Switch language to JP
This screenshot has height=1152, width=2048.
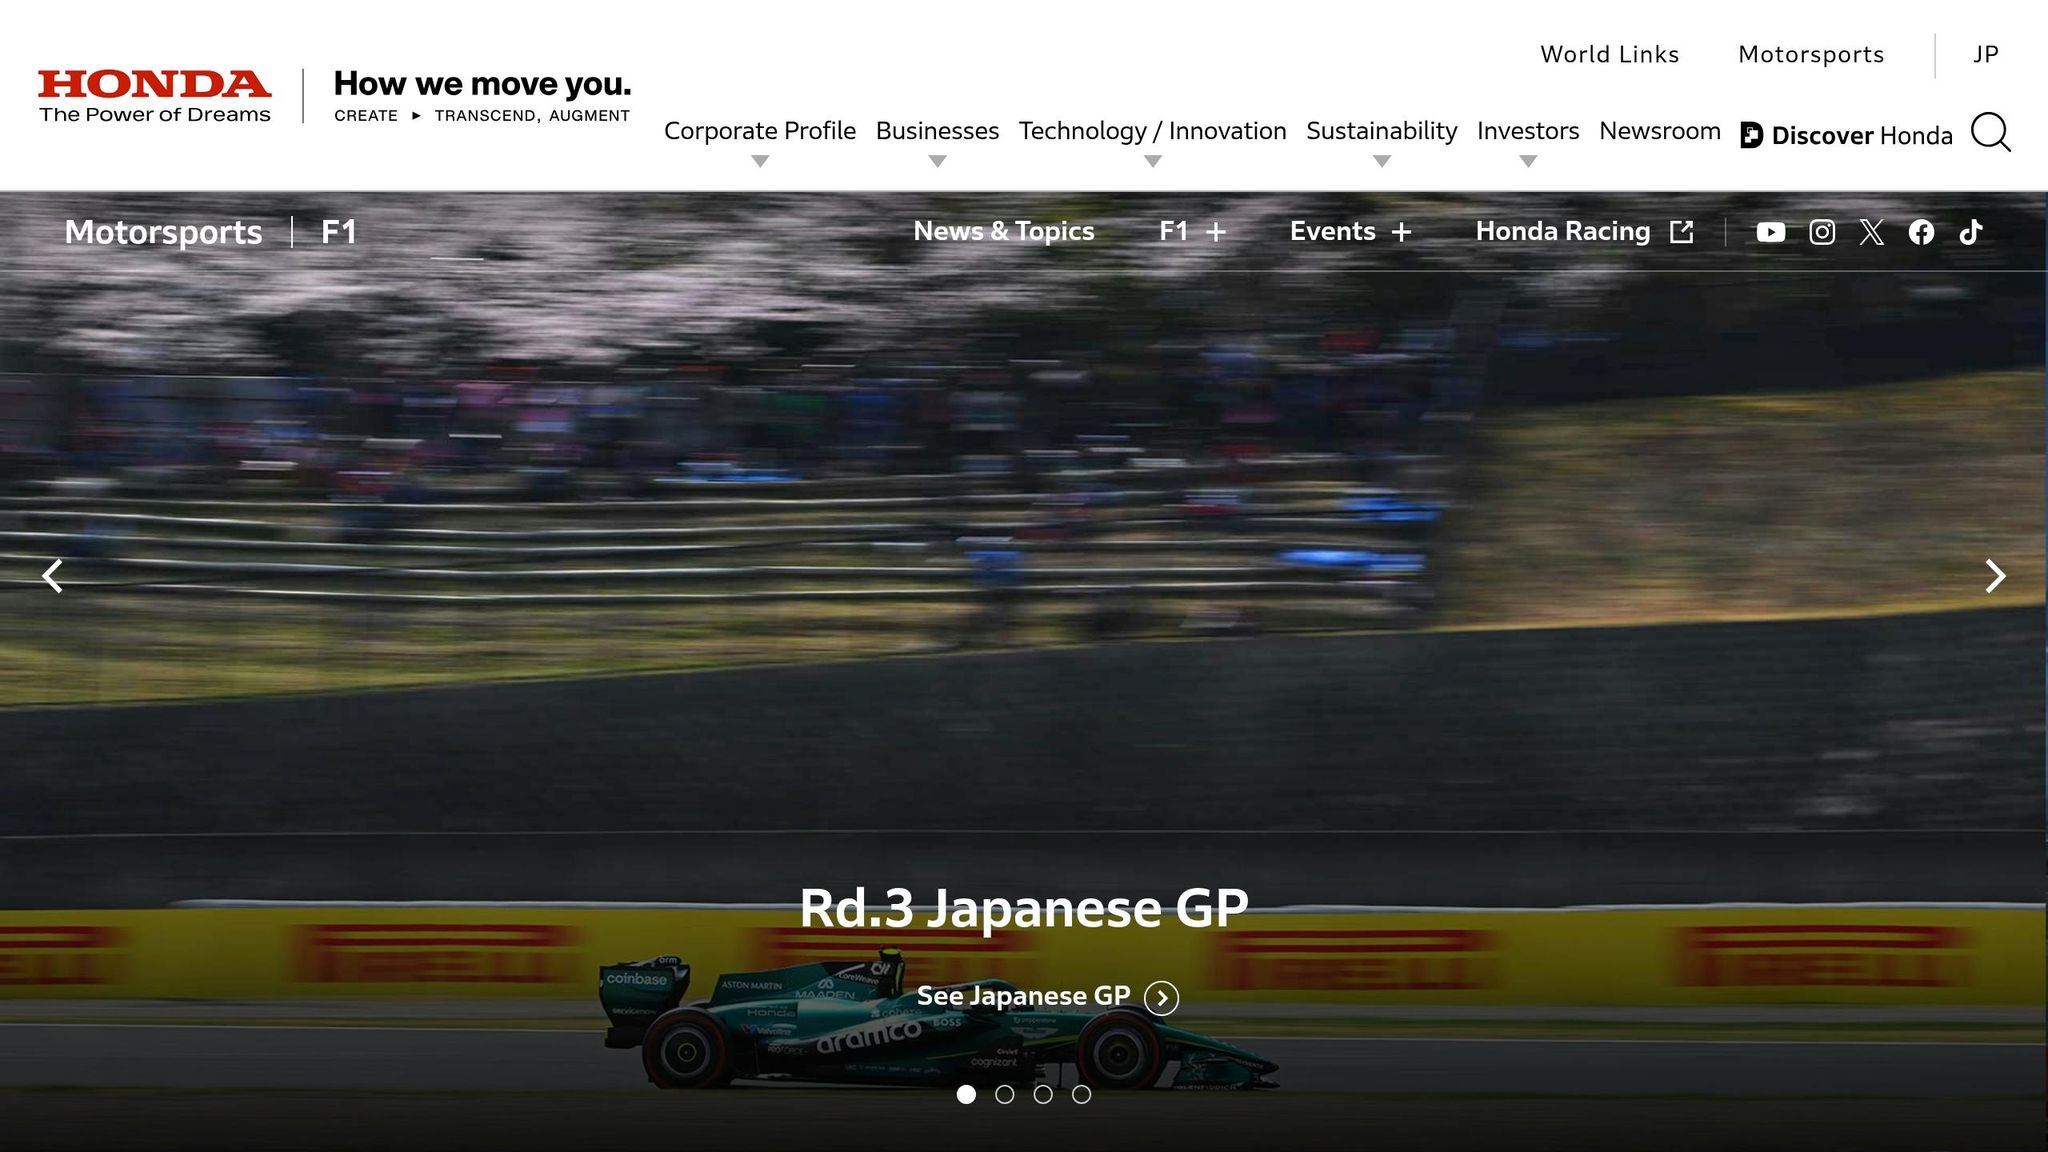(x=1985, y=55)
